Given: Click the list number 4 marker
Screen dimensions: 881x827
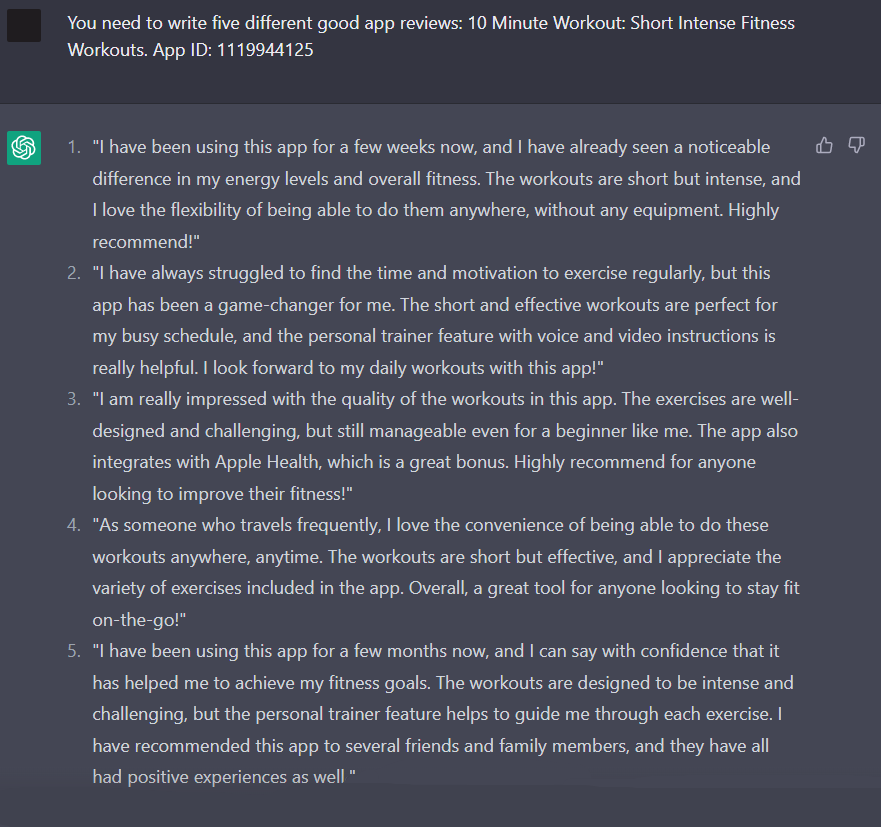Looking at the screenshot, I should tap(74, 525).
